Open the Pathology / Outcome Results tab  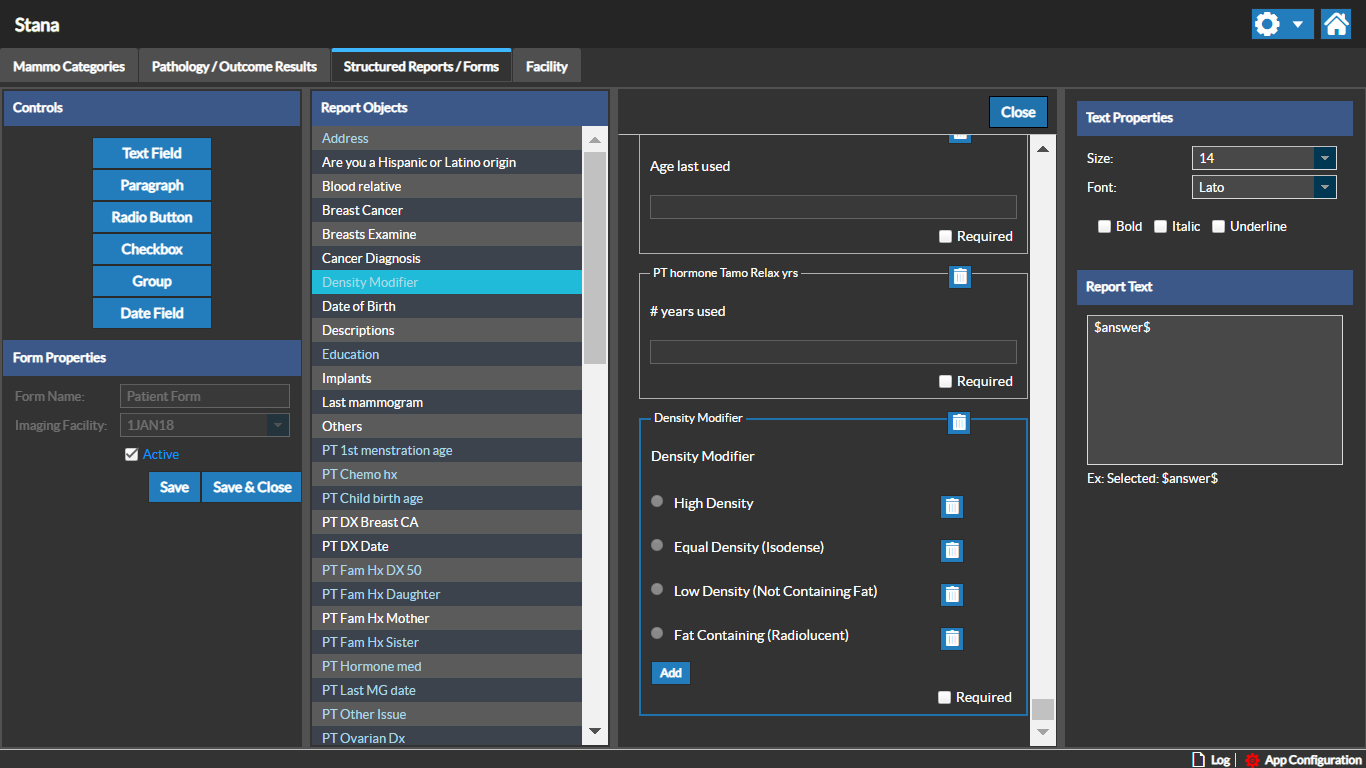pyautogui.click(x=234, y=67)
